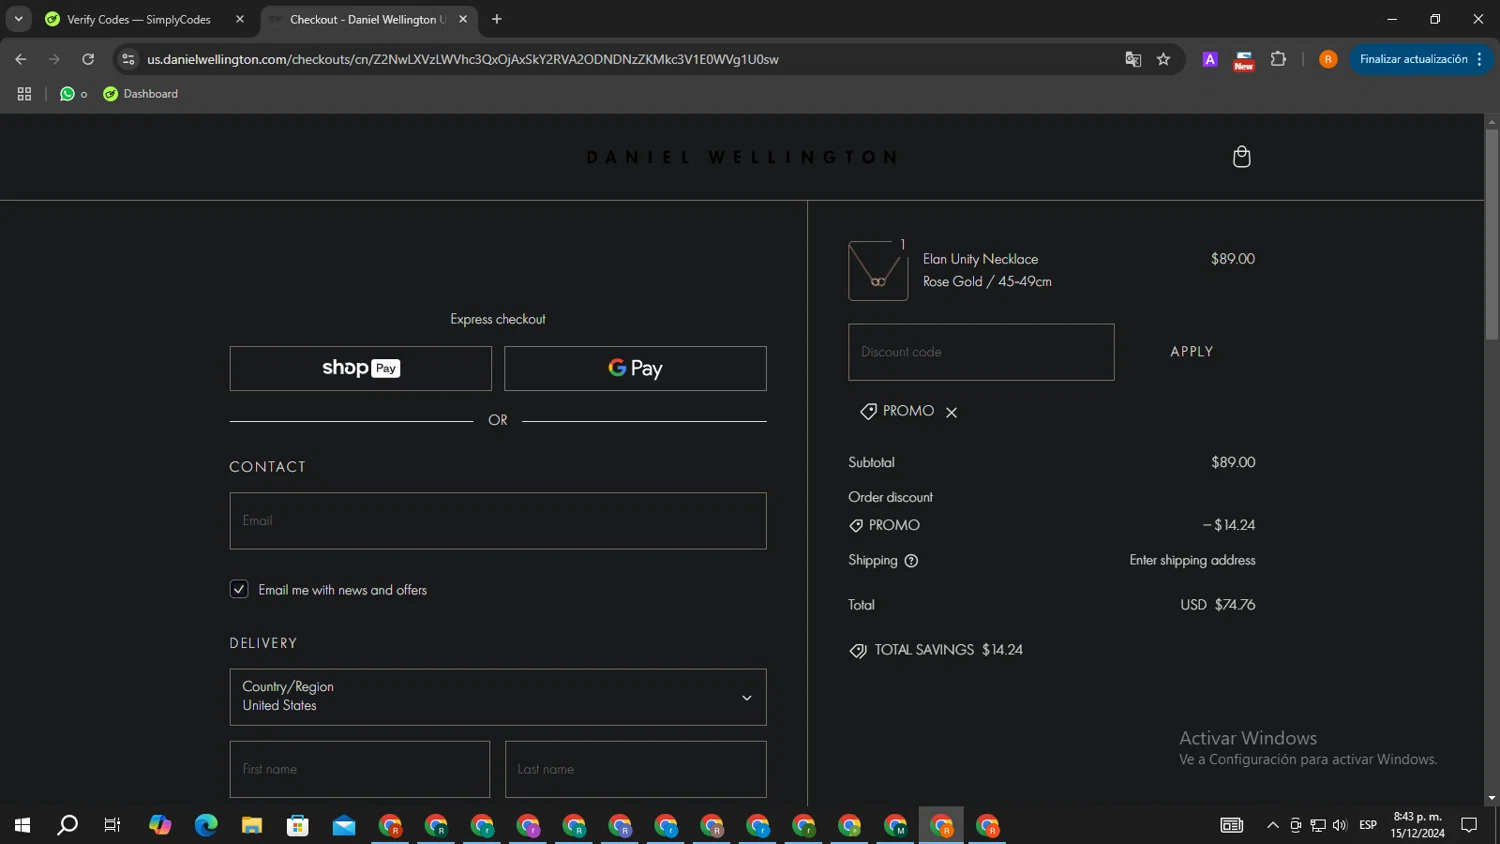View site information icon beside URL

128,59
